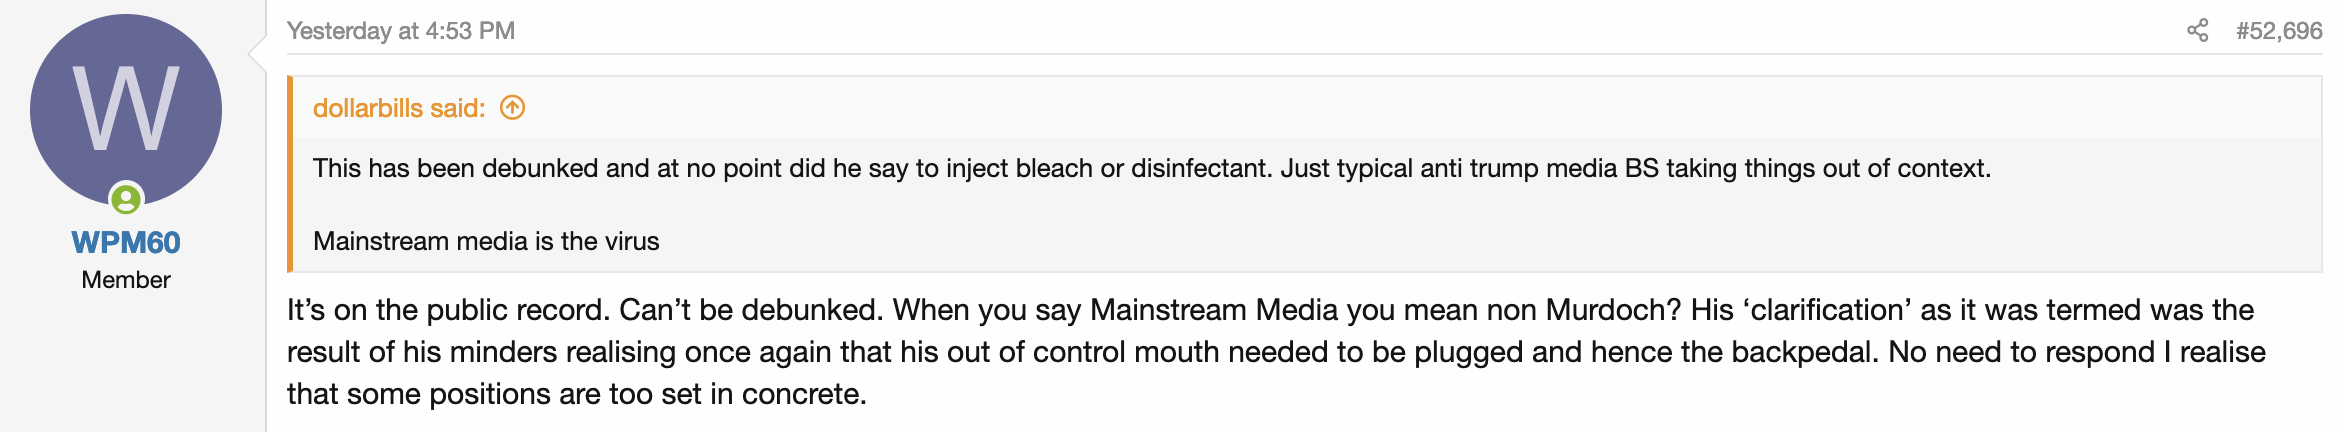Click the final line ending 'set in concrete.'
This screenshot has width=2342, height=432.
point(576,394)
